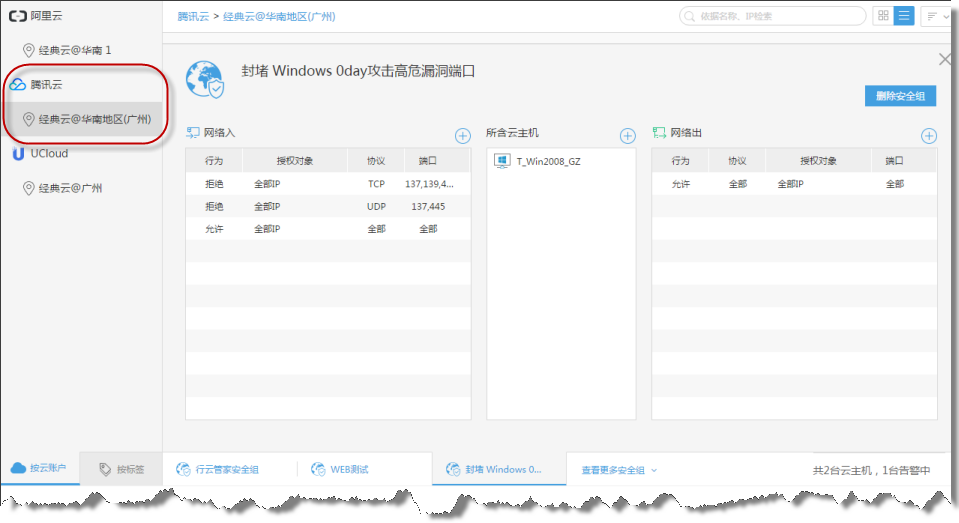Image resolution: width=959 pixels, height=523 pixels.
Task: Click 腾讯云 breadcrumb link
Action: pyautogui.click(x=193, y=17)
